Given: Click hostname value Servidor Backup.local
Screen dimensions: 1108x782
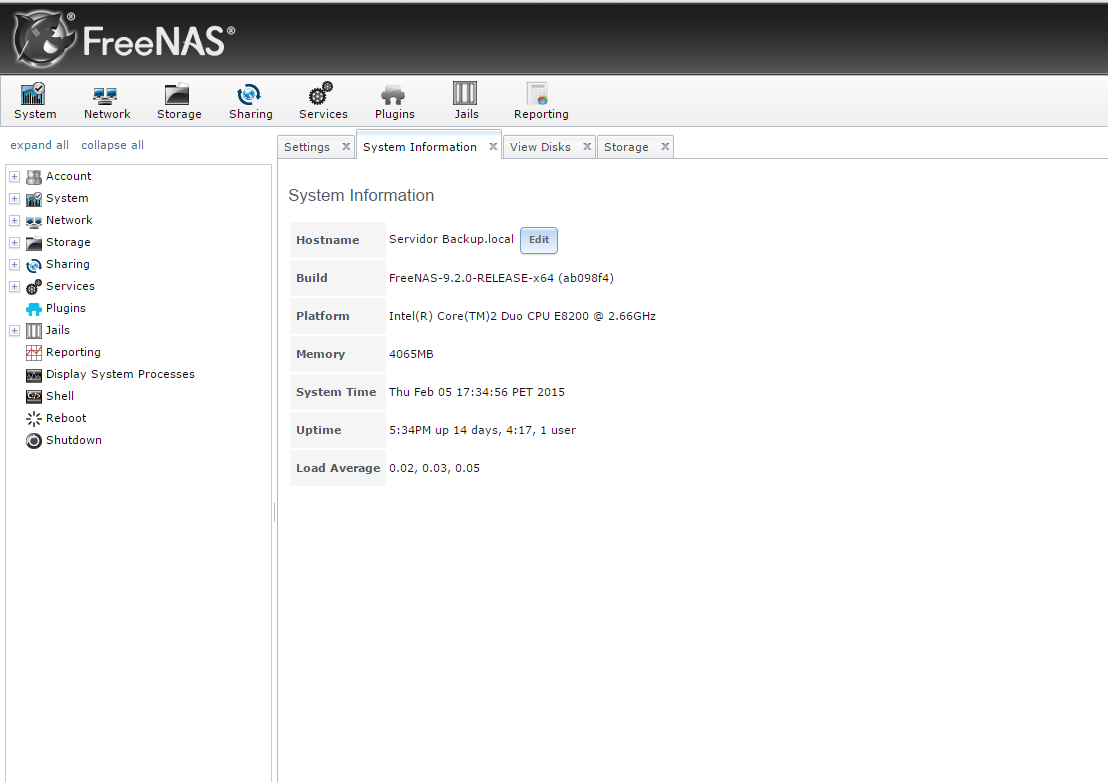Looking at the screenshot, I should pos(451,239).
